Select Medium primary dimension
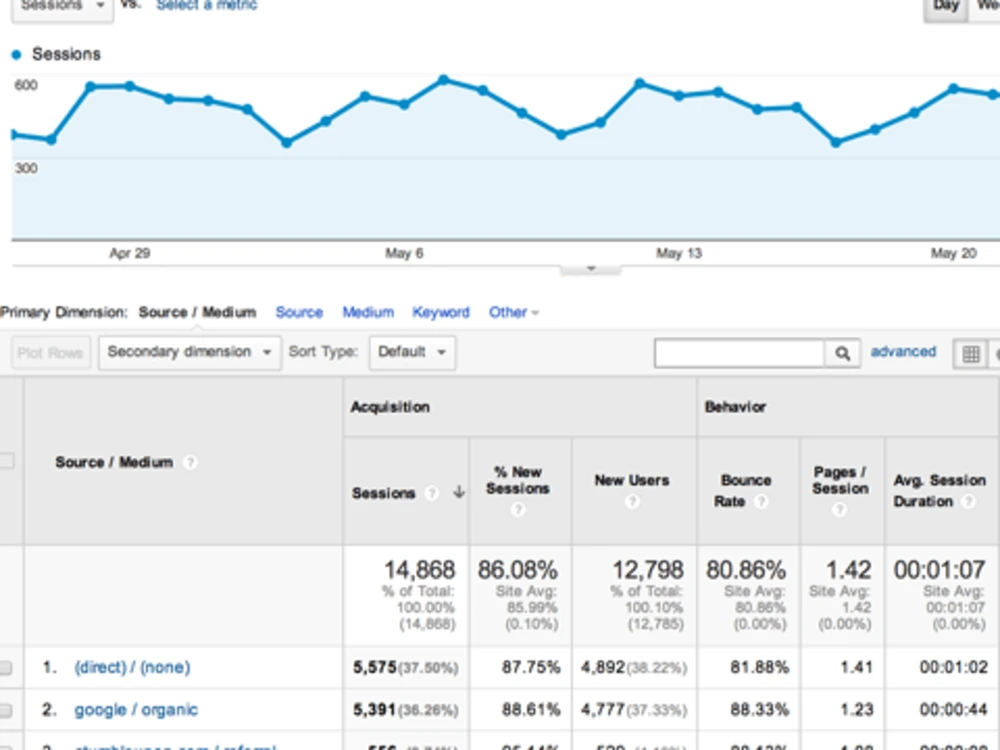The width and height of the screenshot is (1000, 750). (368, 312)
